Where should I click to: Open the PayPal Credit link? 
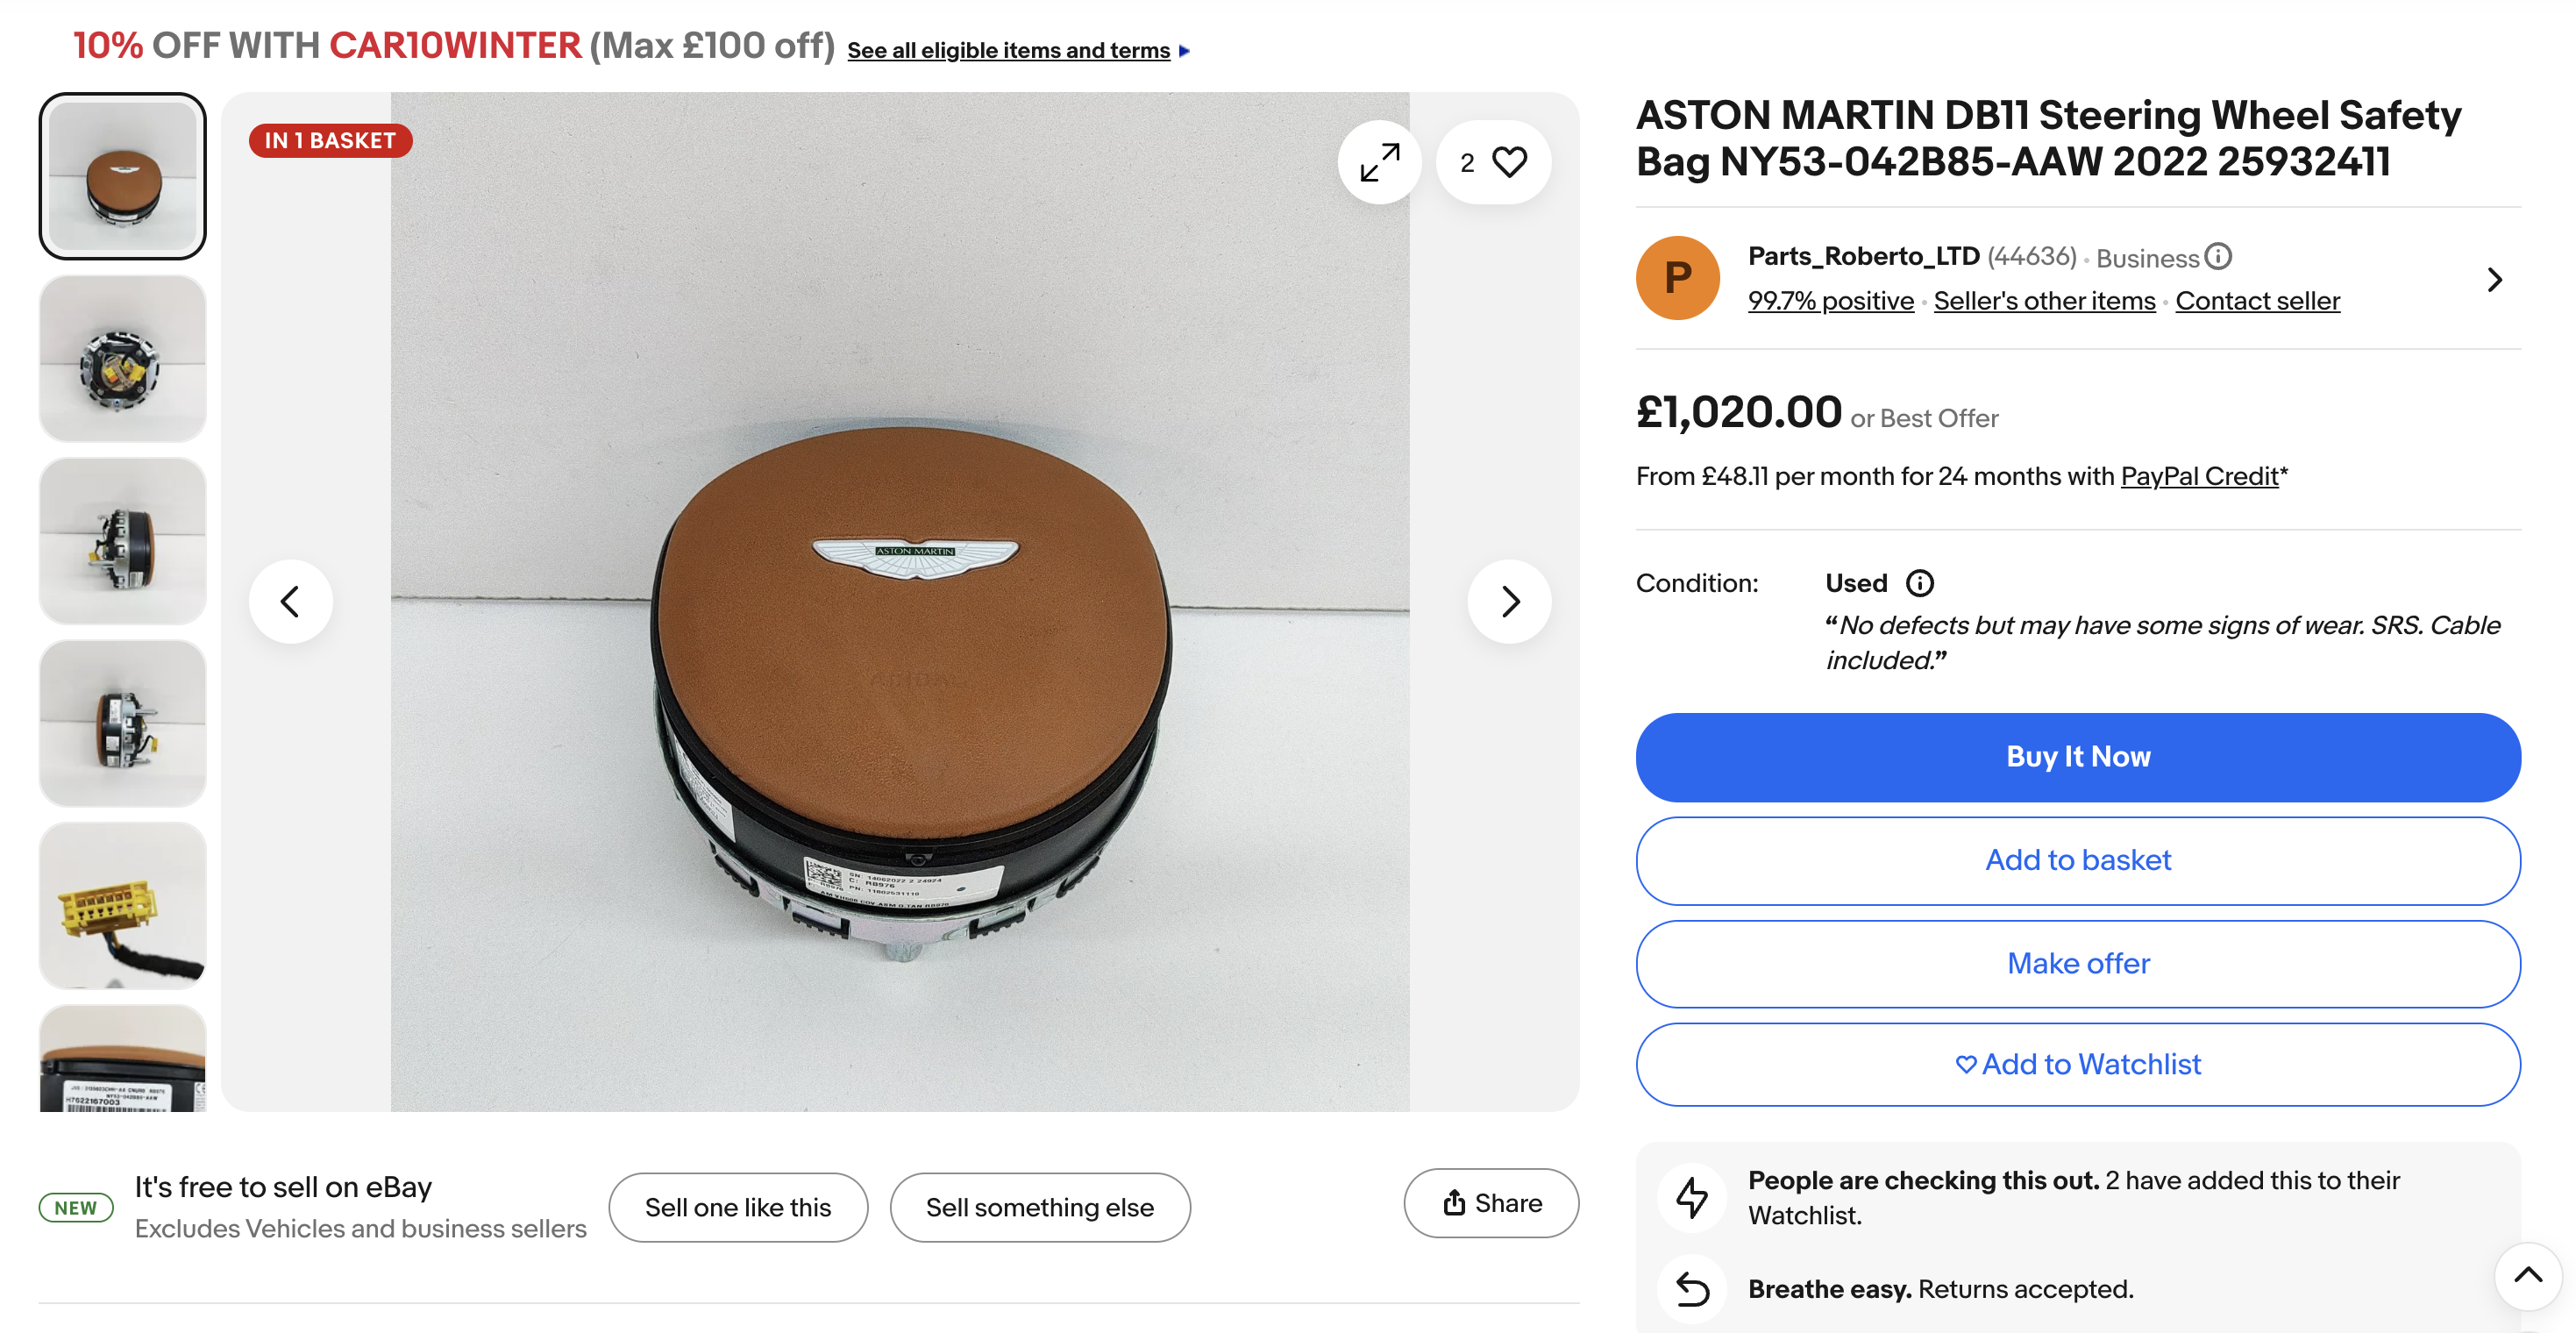[x=2199, y=476]
